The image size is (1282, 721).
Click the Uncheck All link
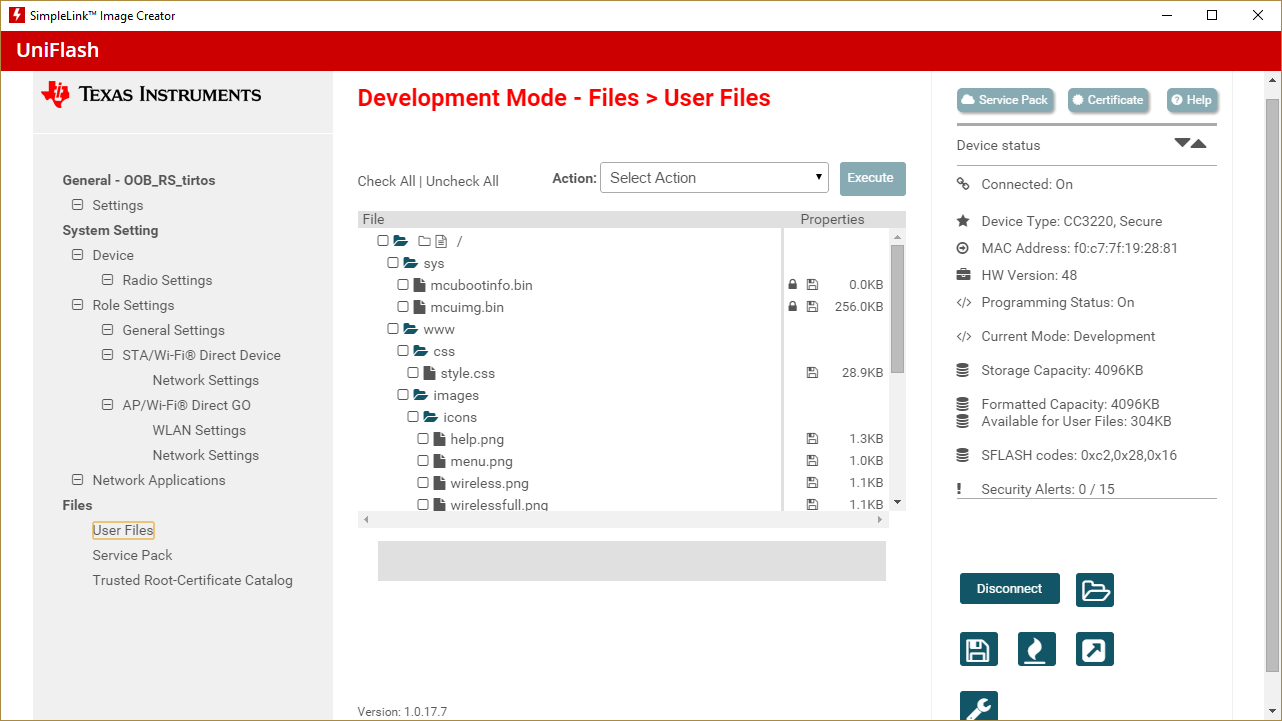[x=462, y=181]
